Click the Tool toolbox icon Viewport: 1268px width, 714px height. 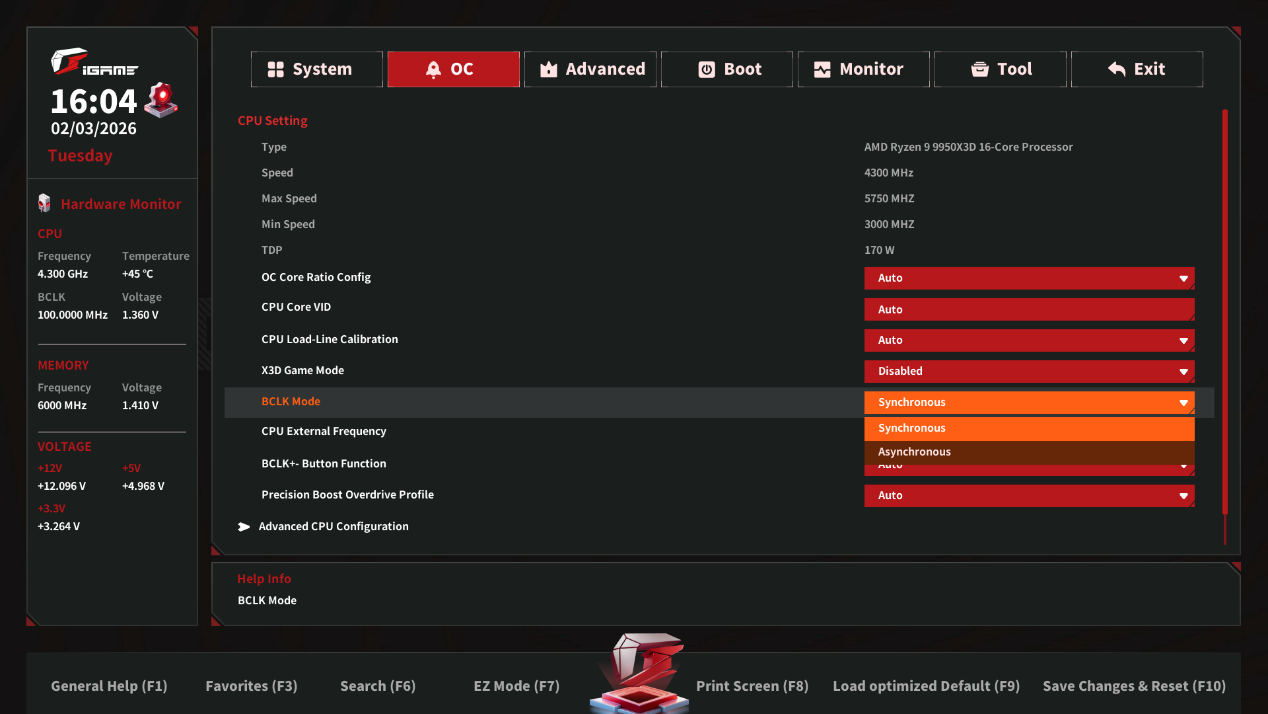click(x=980, y=69)
